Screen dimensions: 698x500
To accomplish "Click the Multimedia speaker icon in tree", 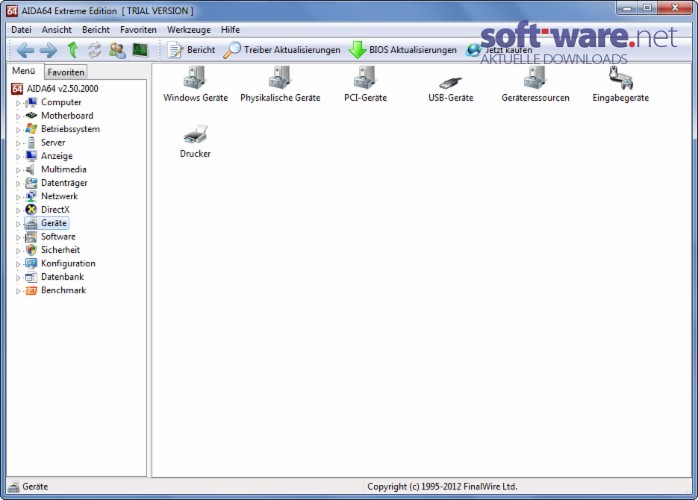I will coord(30,170).
